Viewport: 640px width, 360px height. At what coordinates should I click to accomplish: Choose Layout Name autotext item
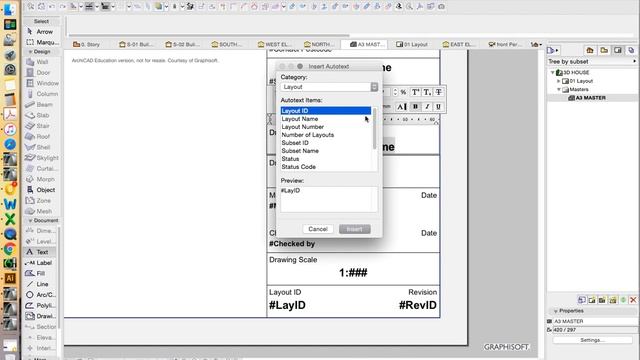300,119
